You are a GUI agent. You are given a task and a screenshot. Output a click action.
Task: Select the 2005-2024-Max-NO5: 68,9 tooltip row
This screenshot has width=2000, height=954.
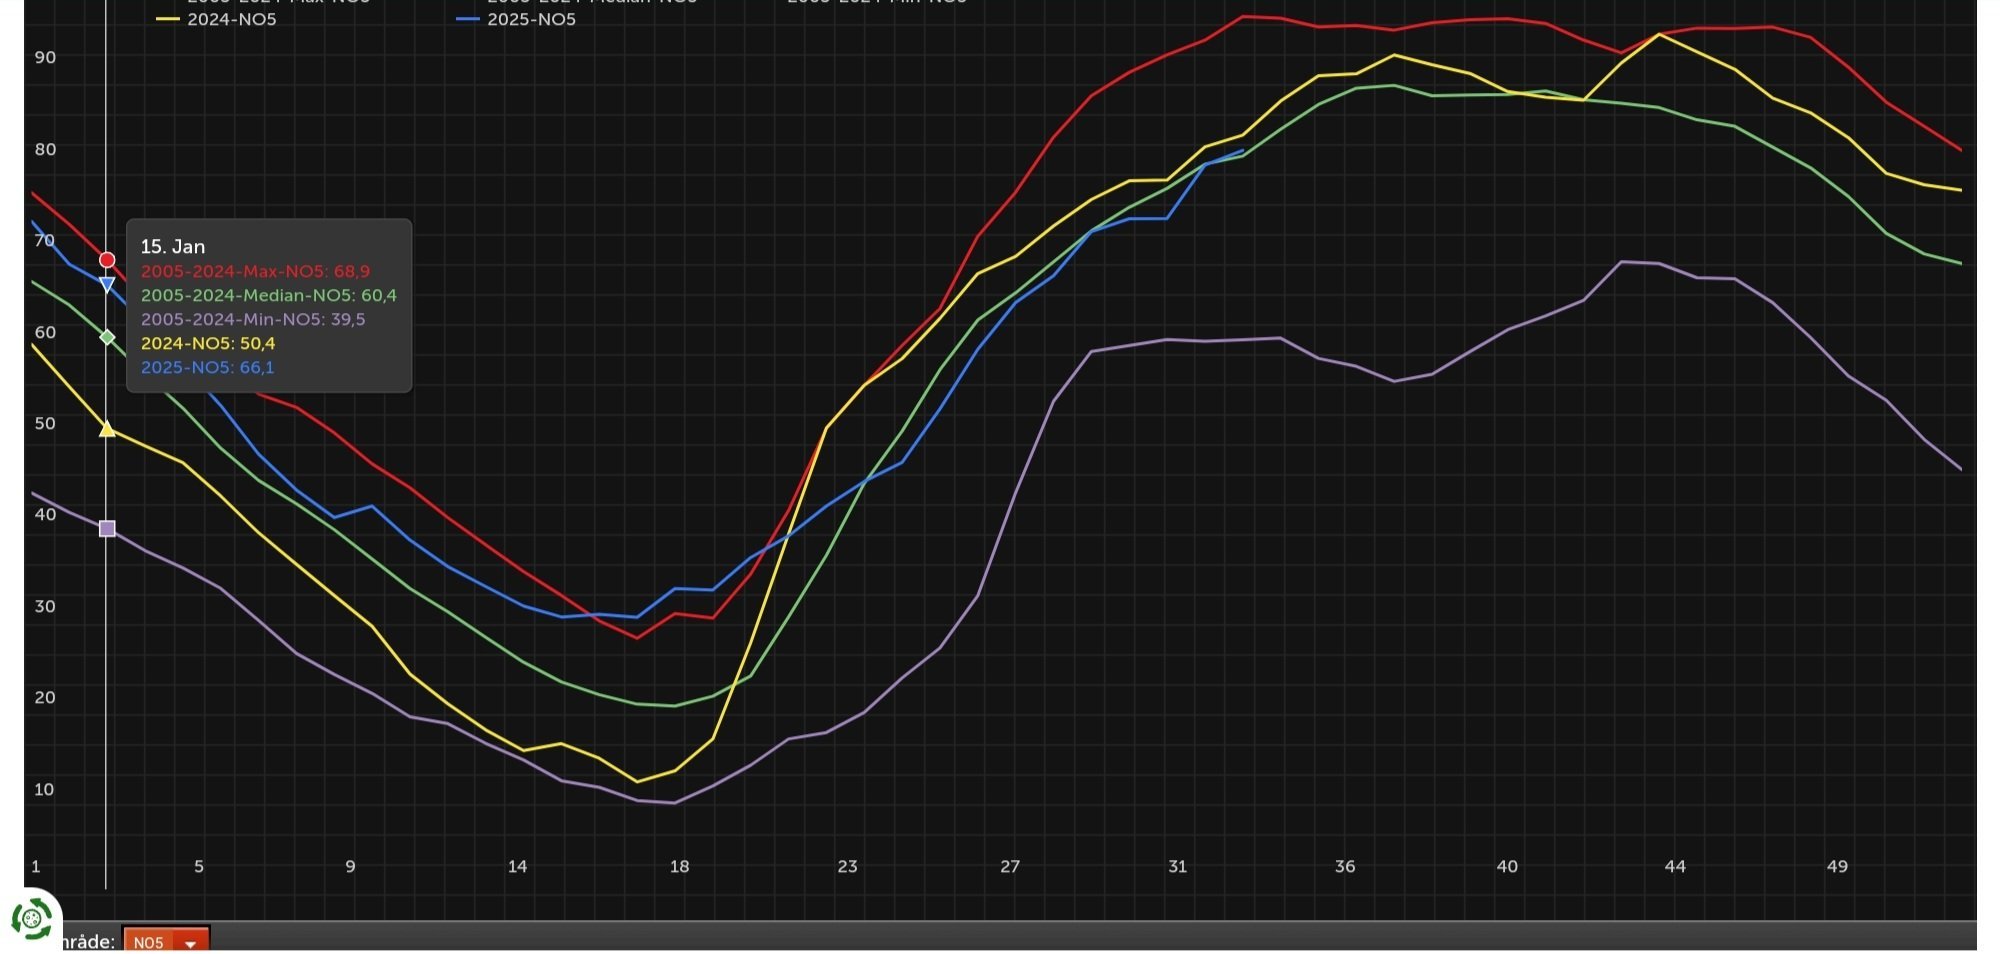click(255, 271)
